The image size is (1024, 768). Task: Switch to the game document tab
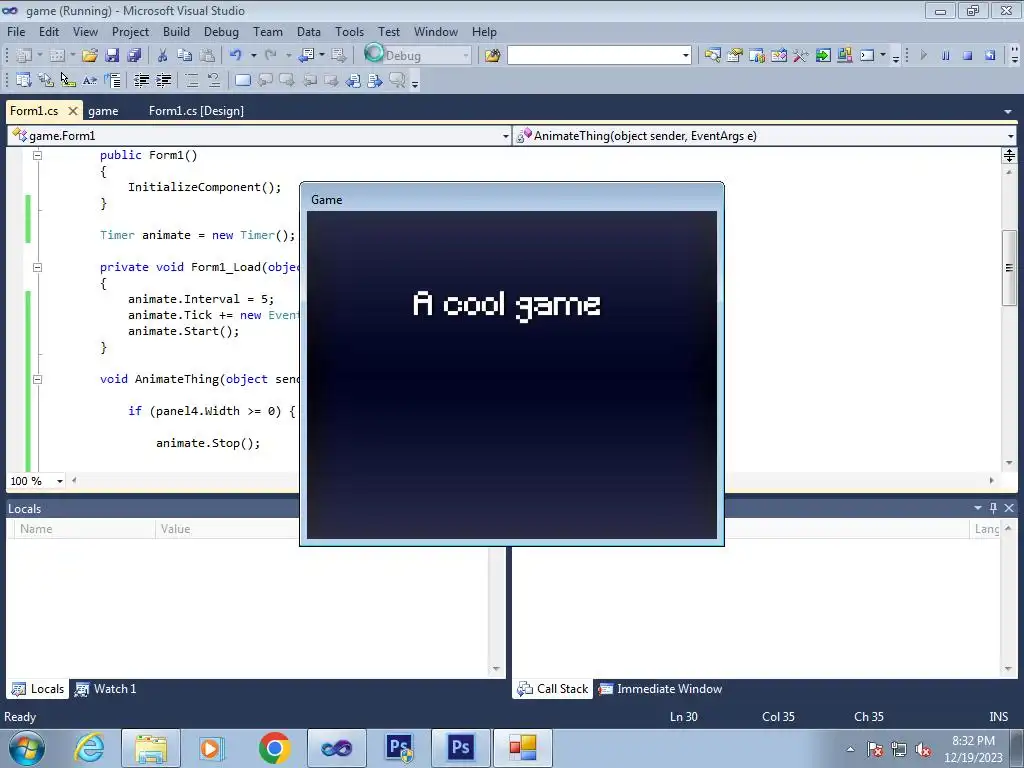[103, 111]
